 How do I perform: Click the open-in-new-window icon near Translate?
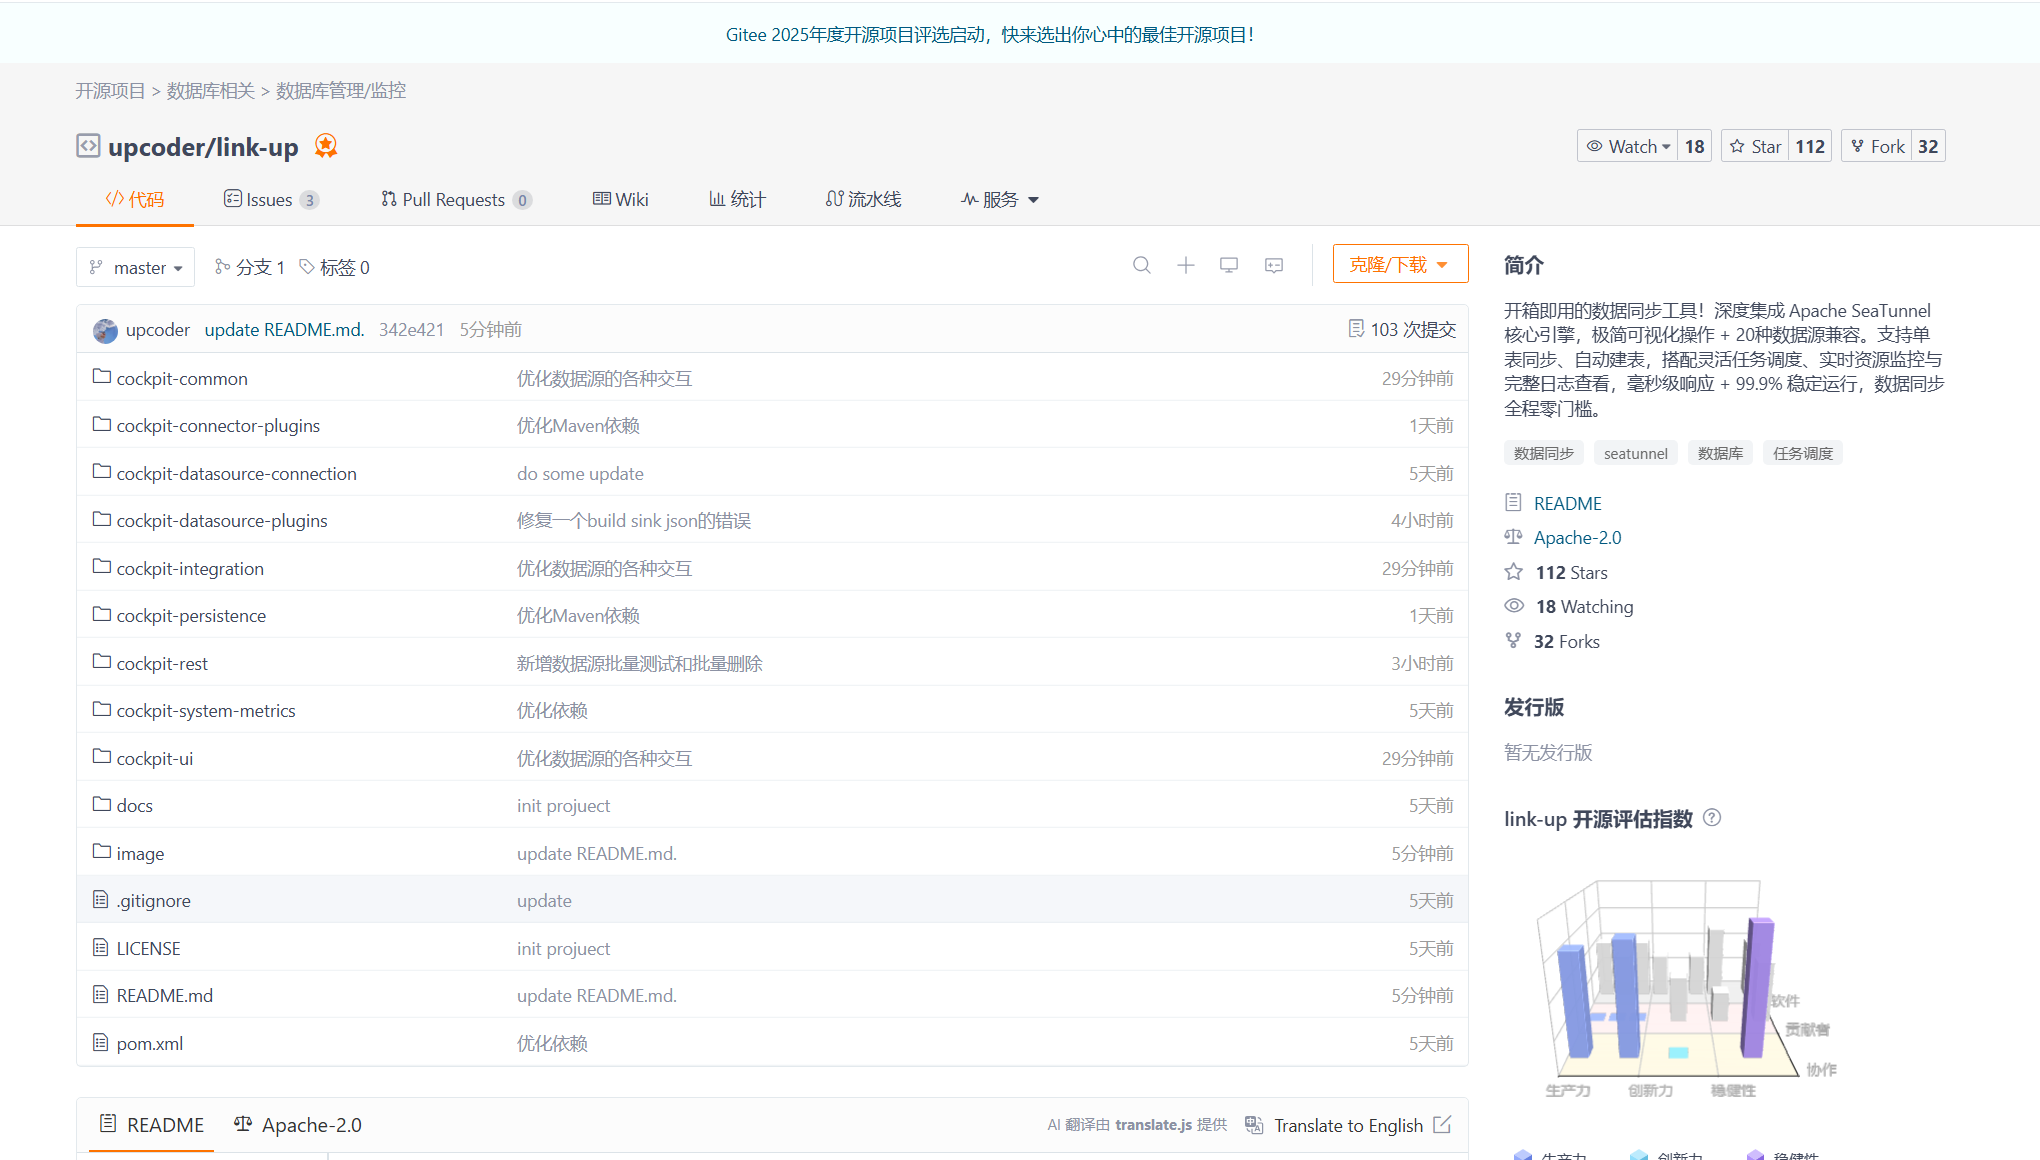pos(1442,1125)
